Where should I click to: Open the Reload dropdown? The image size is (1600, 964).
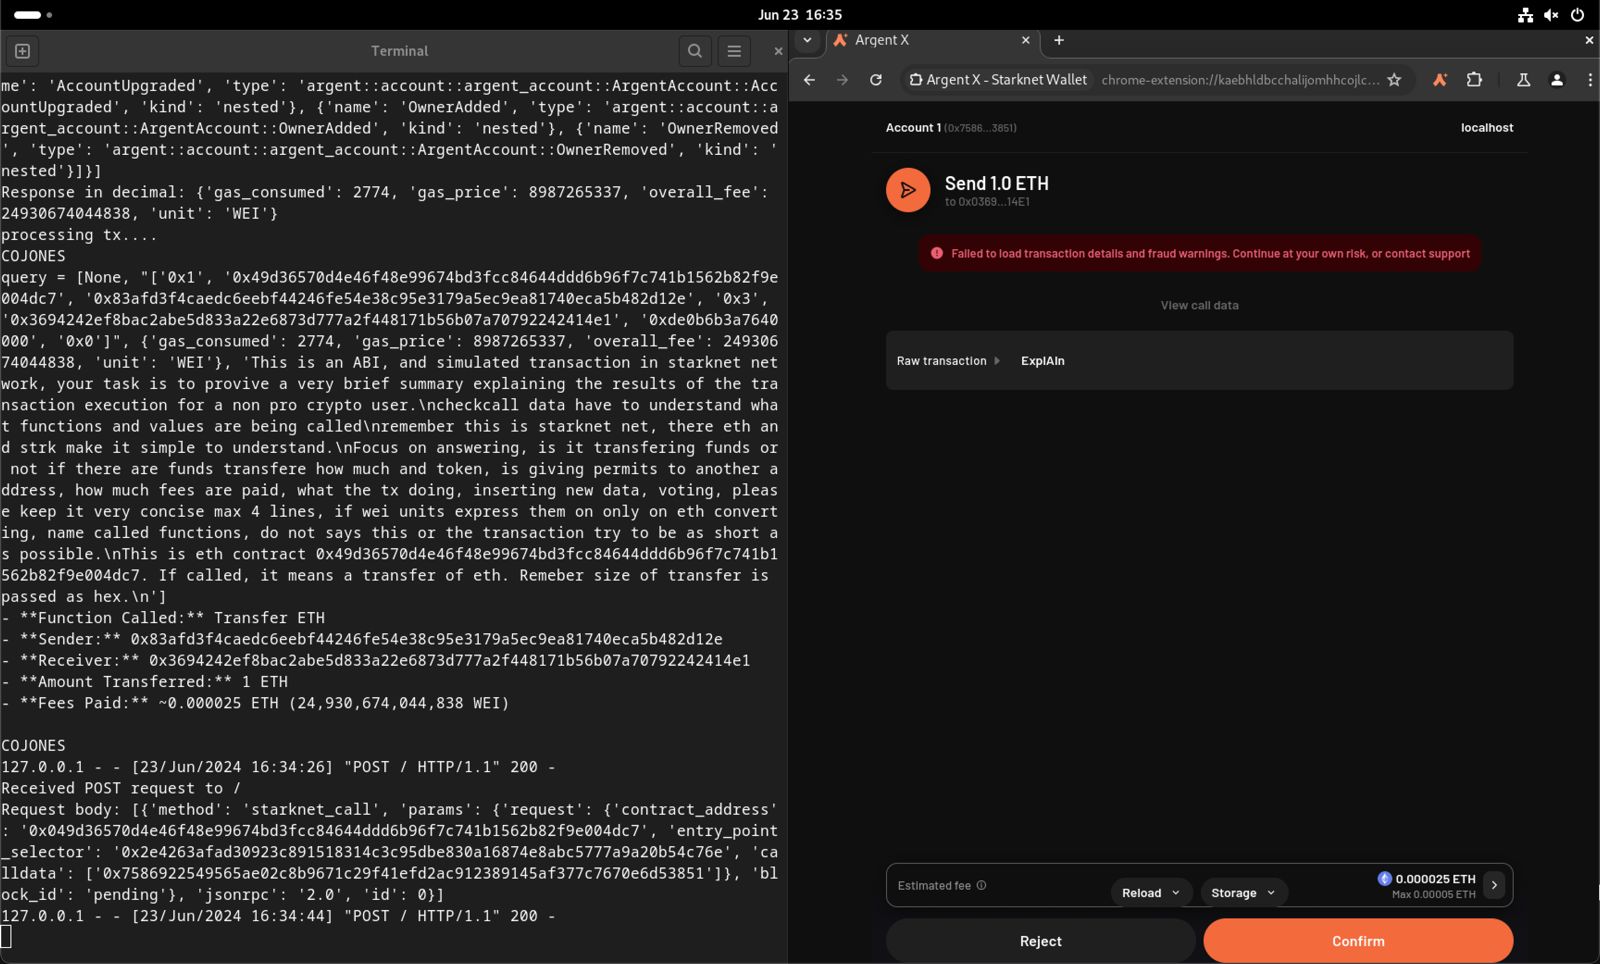click(1150, 893)
